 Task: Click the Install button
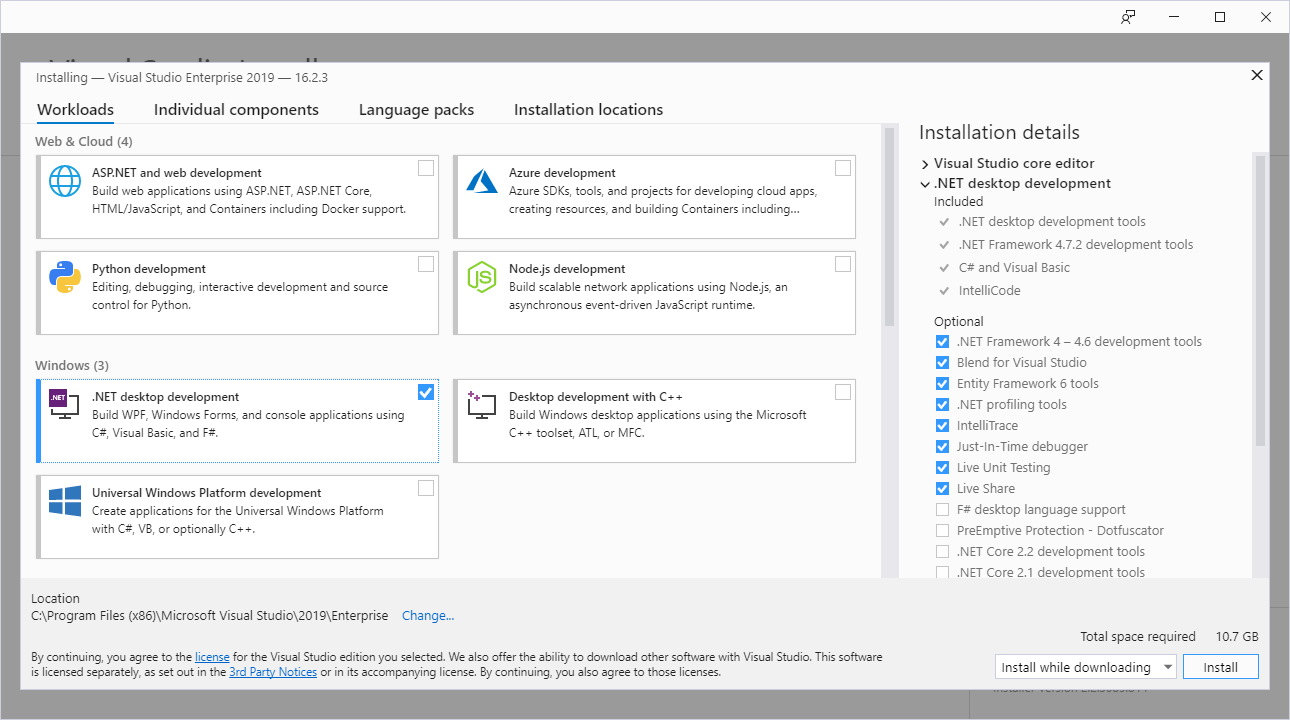[1220, 667]
